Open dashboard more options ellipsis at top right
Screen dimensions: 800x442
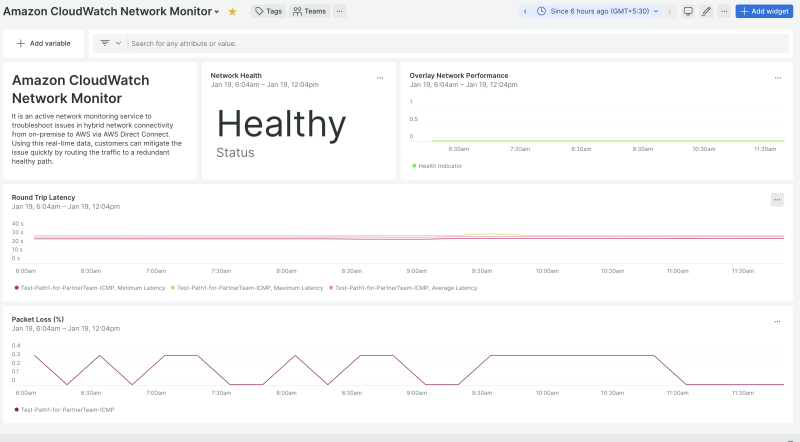click(x=724, y=11)
